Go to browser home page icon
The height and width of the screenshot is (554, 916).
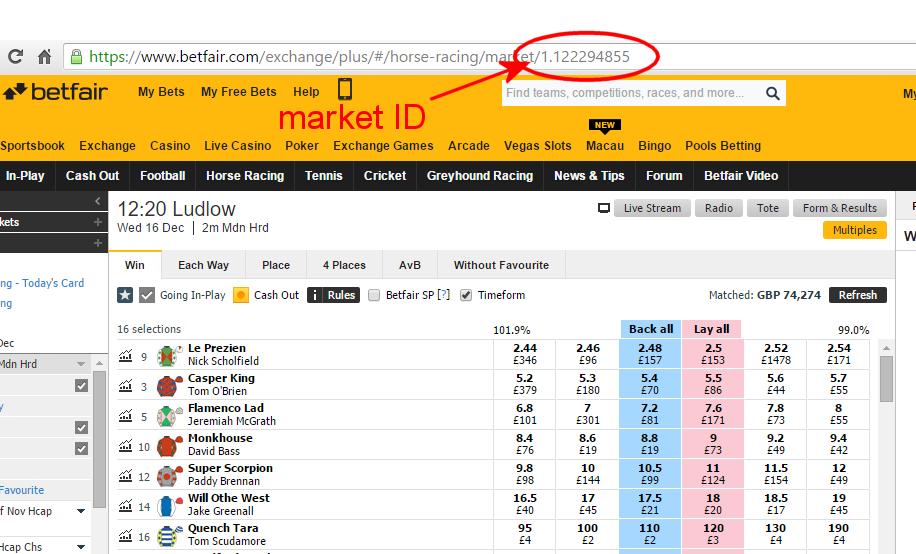point(44,57)
